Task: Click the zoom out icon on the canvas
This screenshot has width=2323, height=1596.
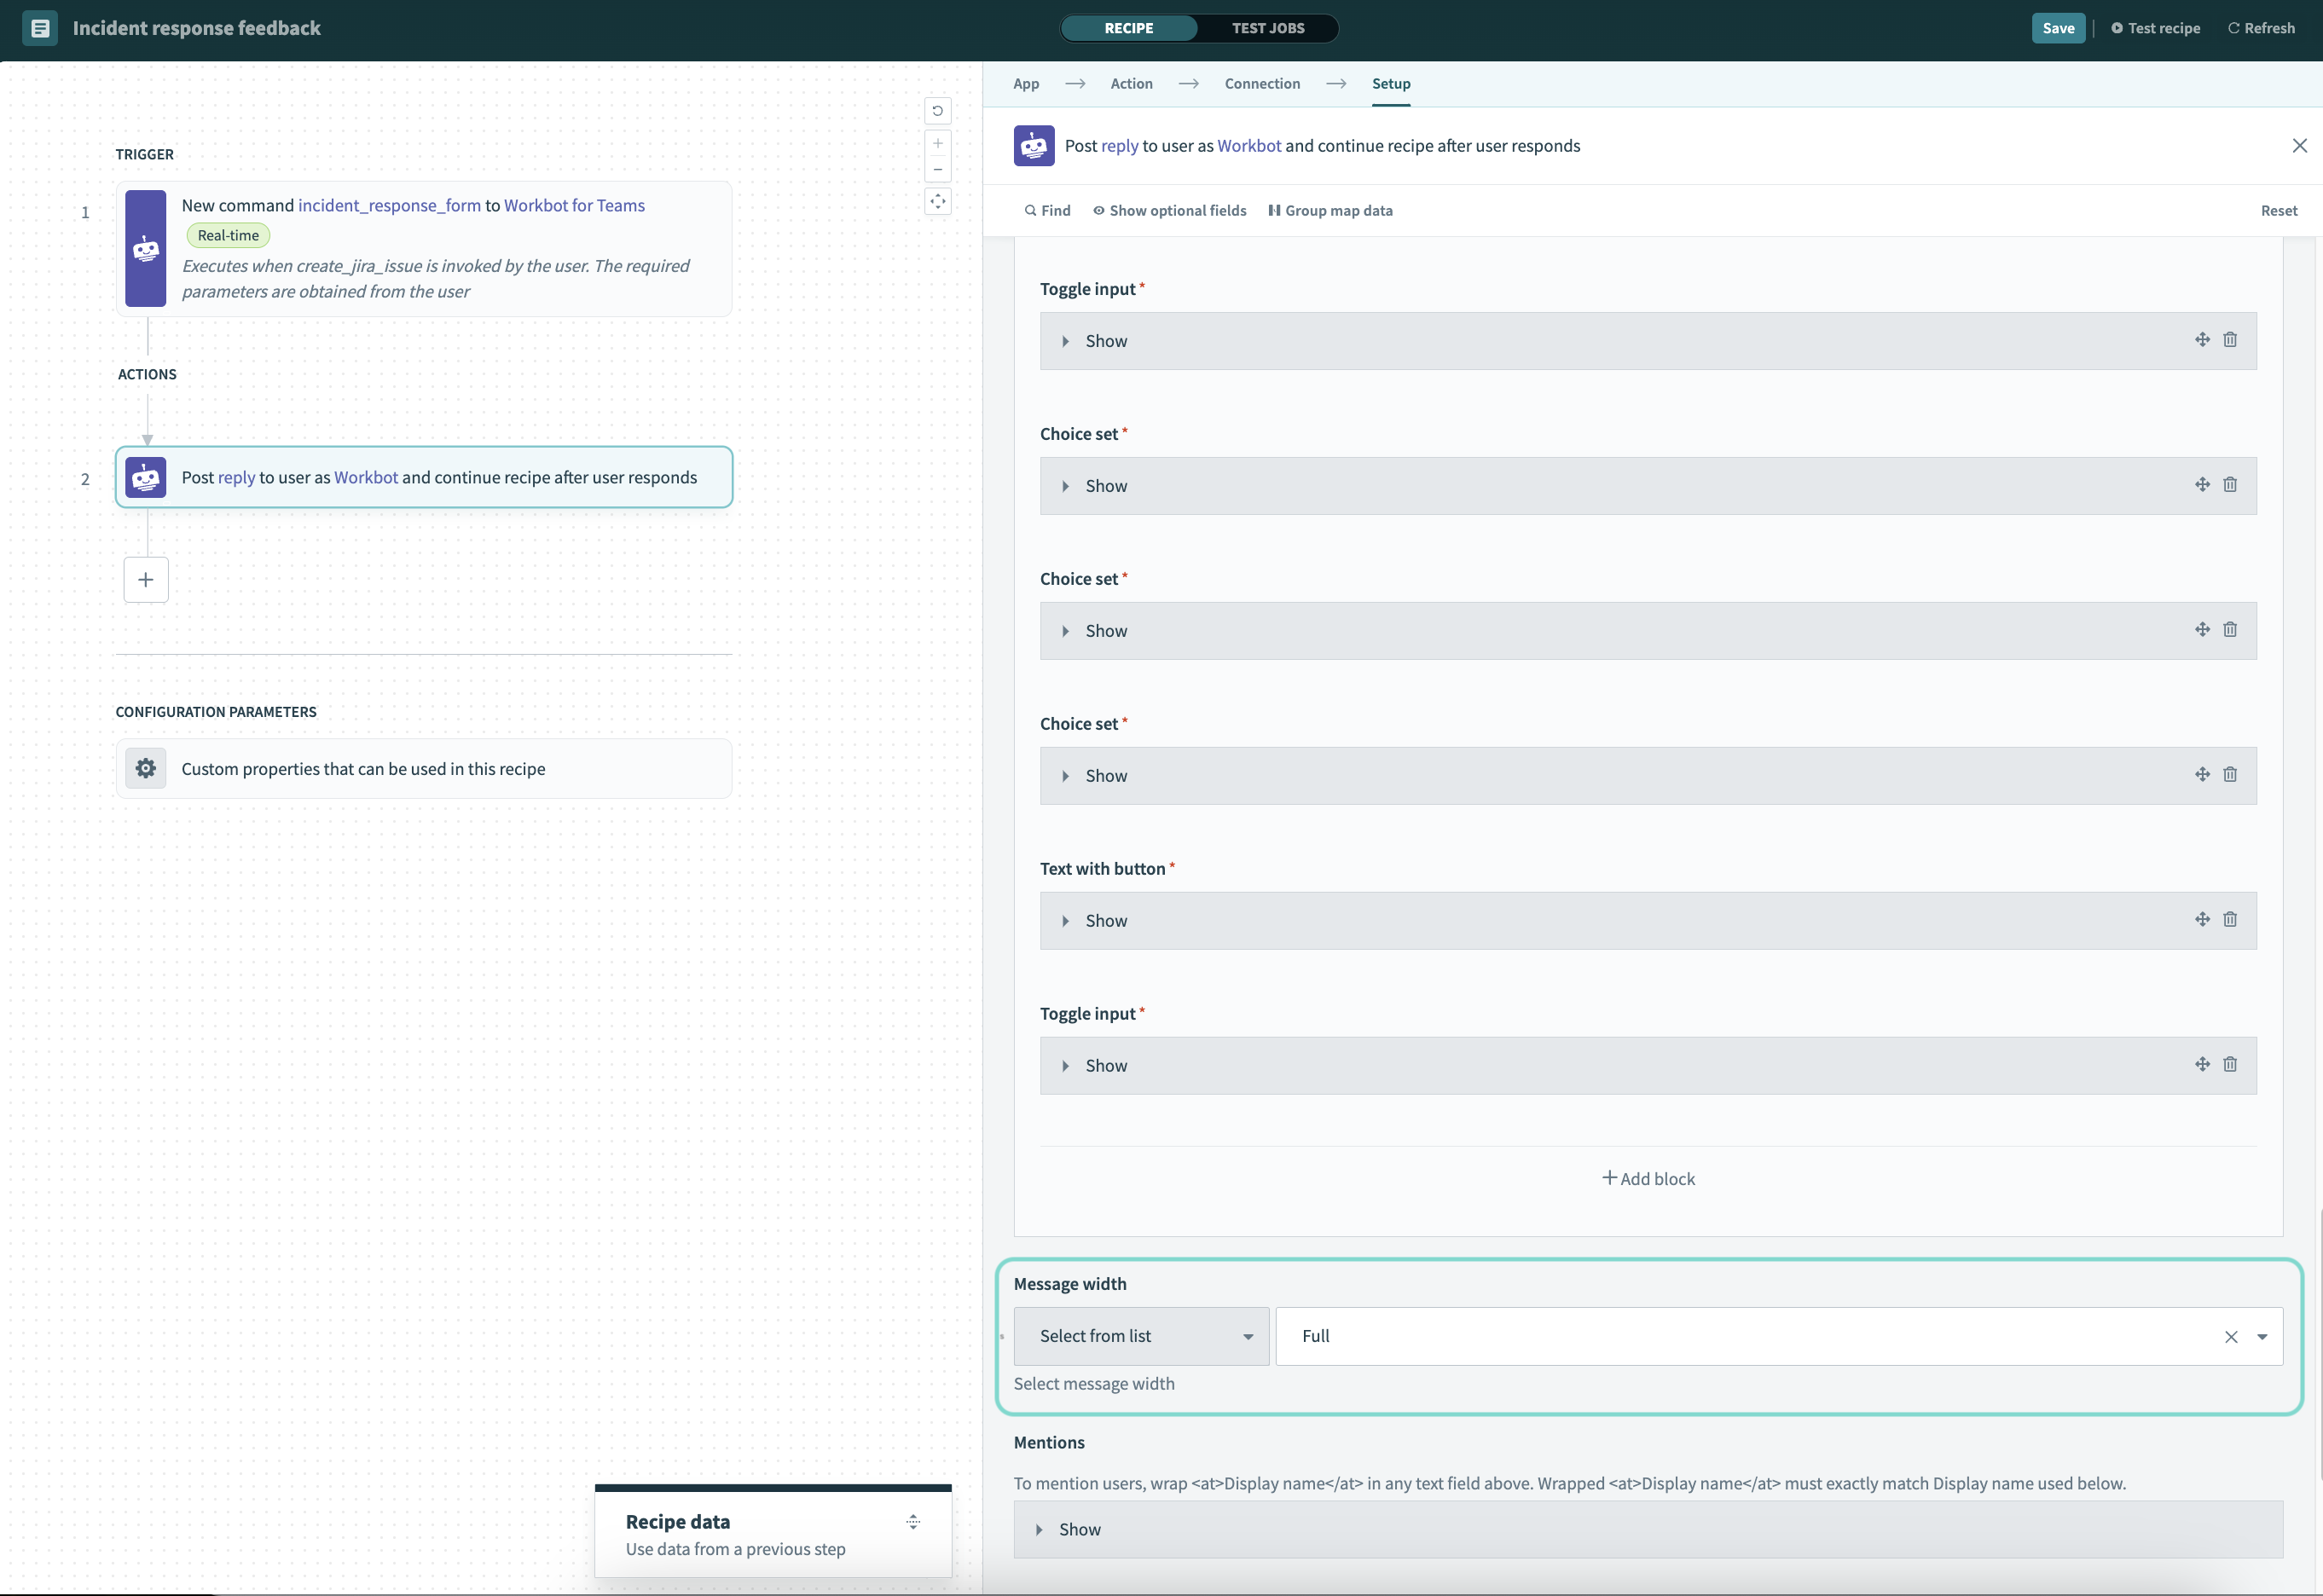Action: coord(937,169)
